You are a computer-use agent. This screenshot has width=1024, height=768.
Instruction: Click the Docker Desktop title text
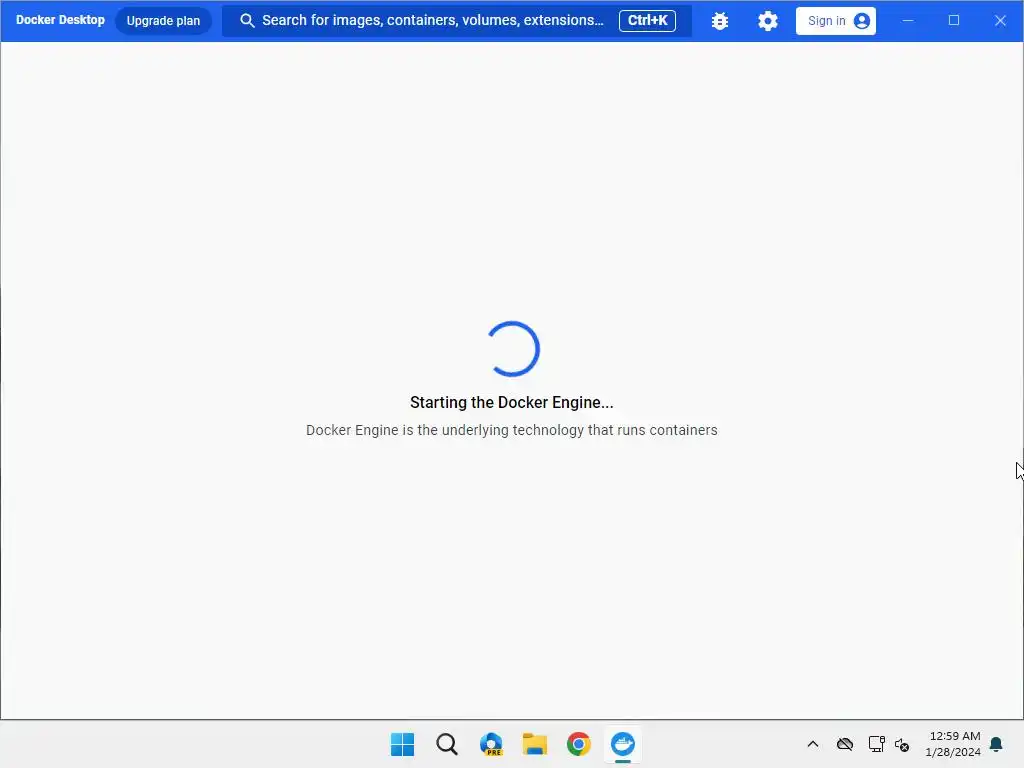tap(60, 20)
